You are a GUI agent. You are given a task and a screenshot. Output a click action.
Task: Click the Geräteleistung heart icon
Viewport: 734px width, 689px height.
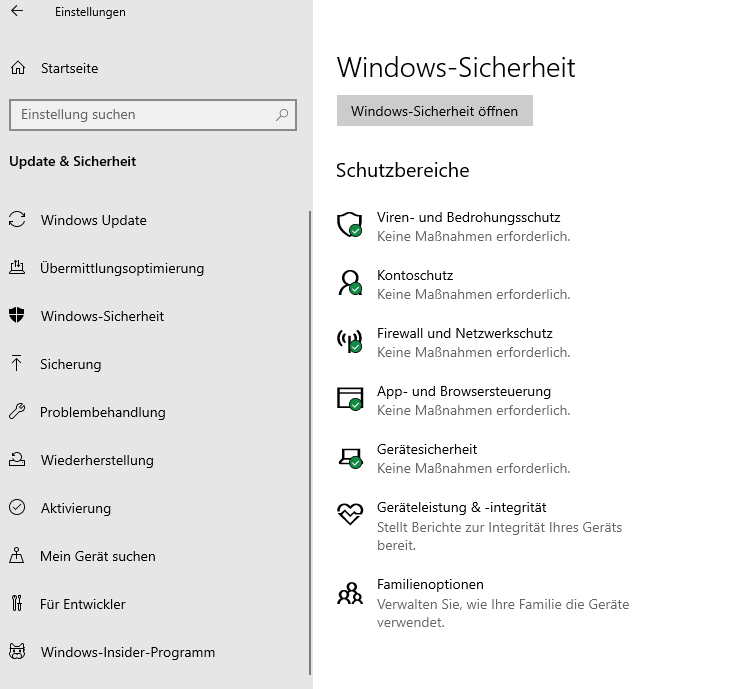[350, 513]
